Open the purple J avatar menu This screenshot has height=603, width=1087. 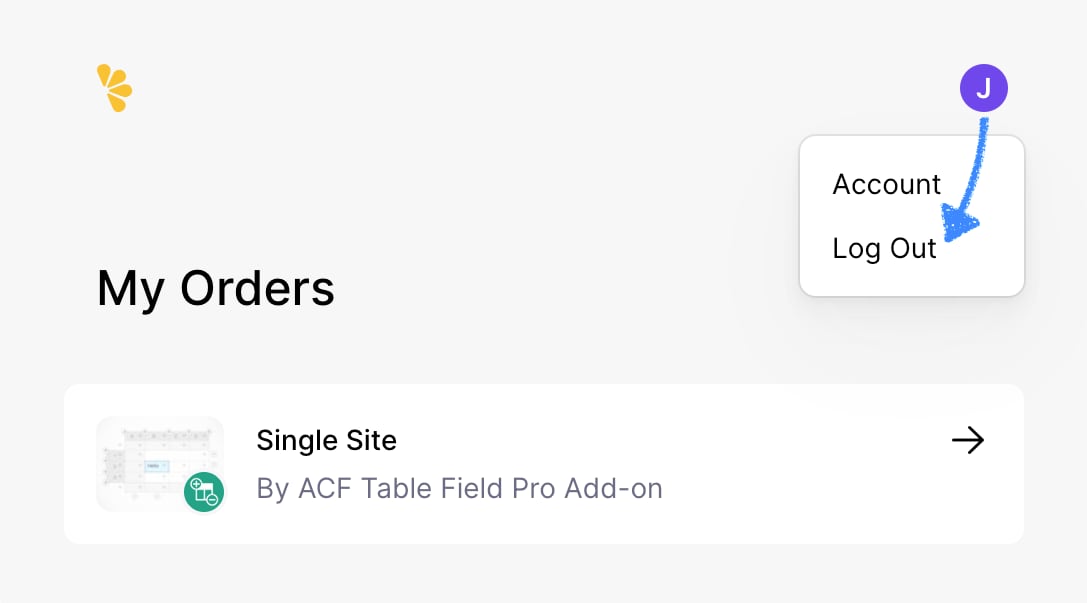(983, 88)
